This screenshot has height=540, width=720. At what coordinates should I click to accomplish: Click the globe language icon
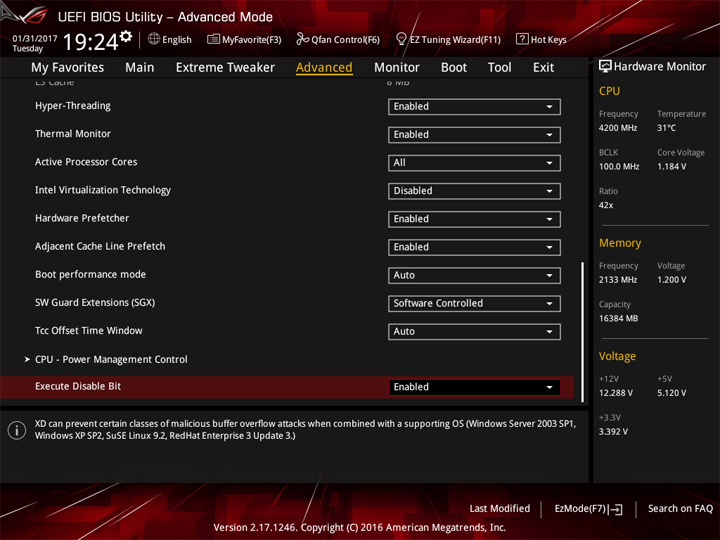(x=154, y=39)
